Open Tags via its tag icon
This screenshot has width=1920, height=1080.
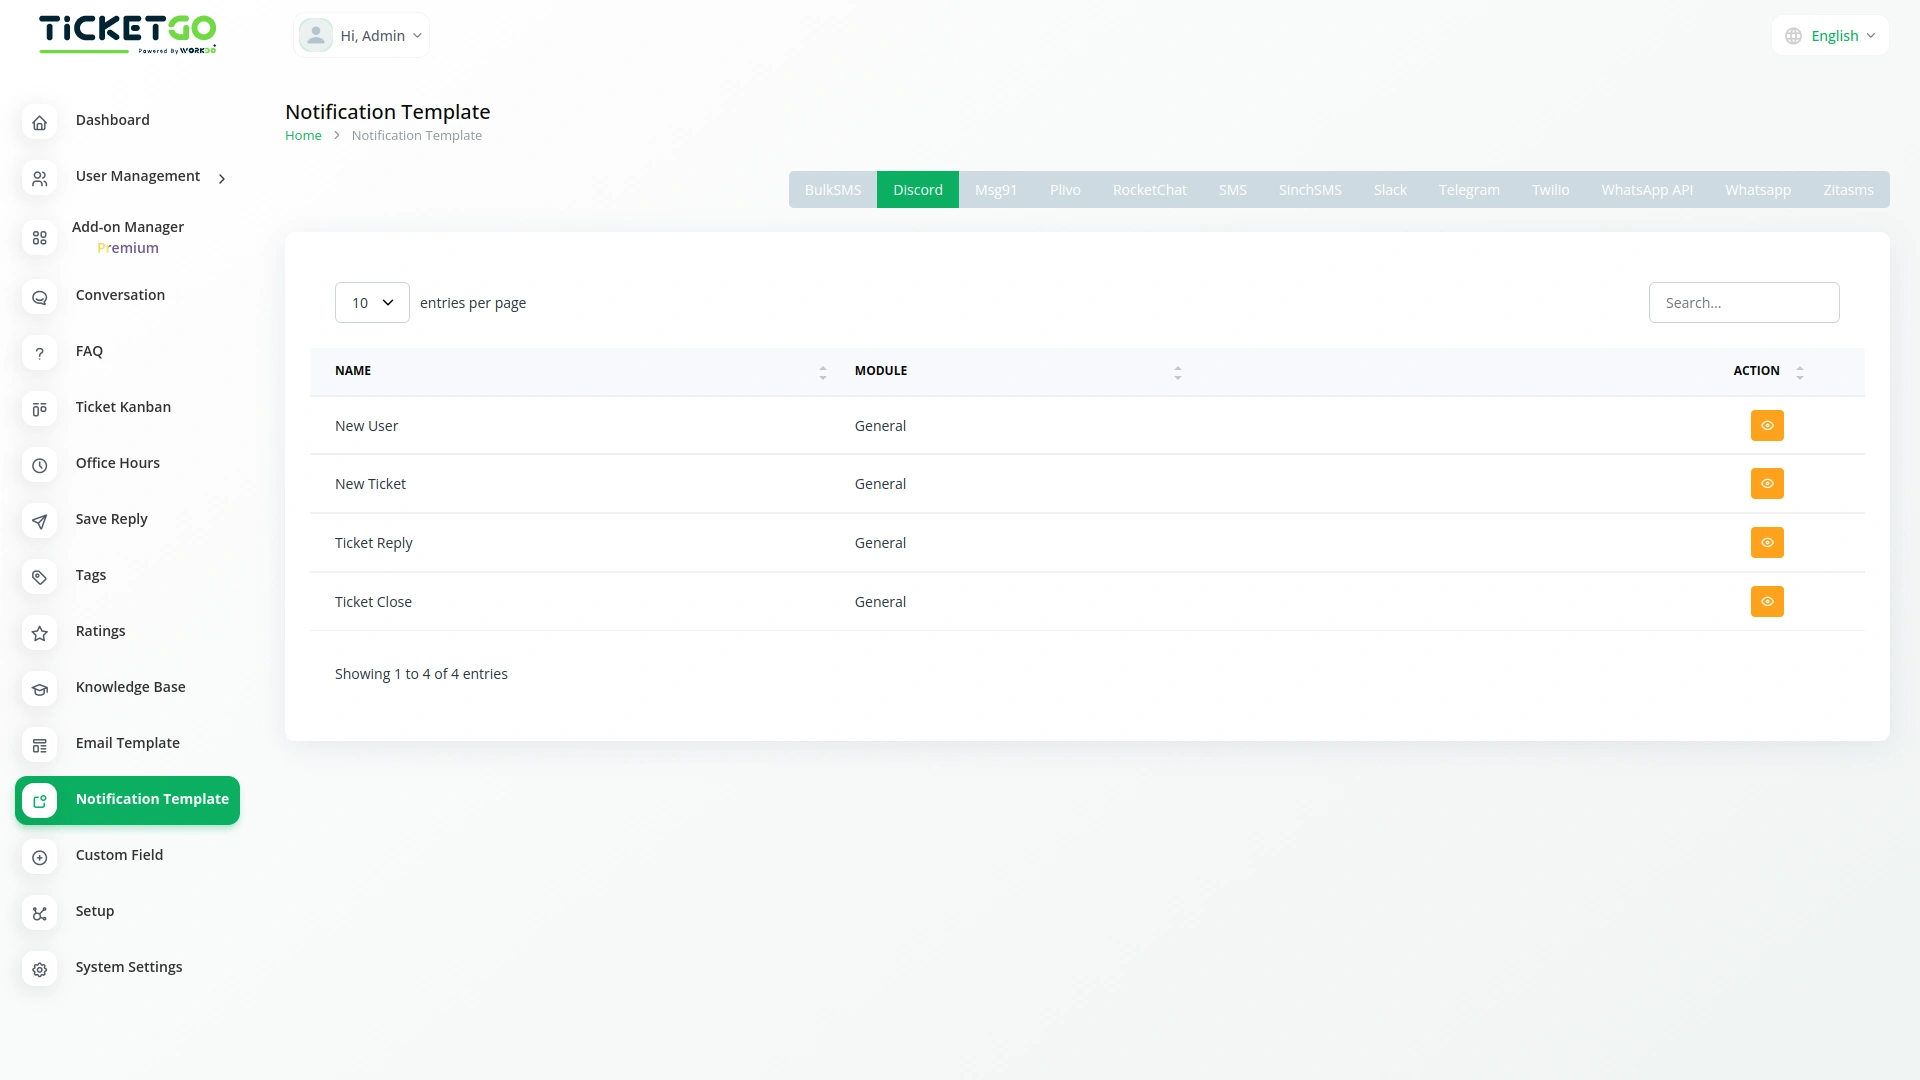pyautogui.click(x=39, y=577)
